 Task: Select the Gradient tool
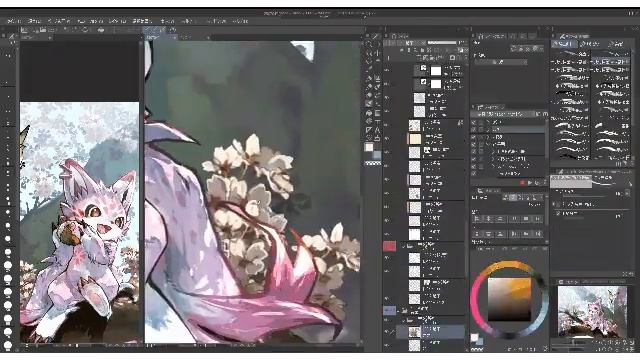click(x=377, y=113)
